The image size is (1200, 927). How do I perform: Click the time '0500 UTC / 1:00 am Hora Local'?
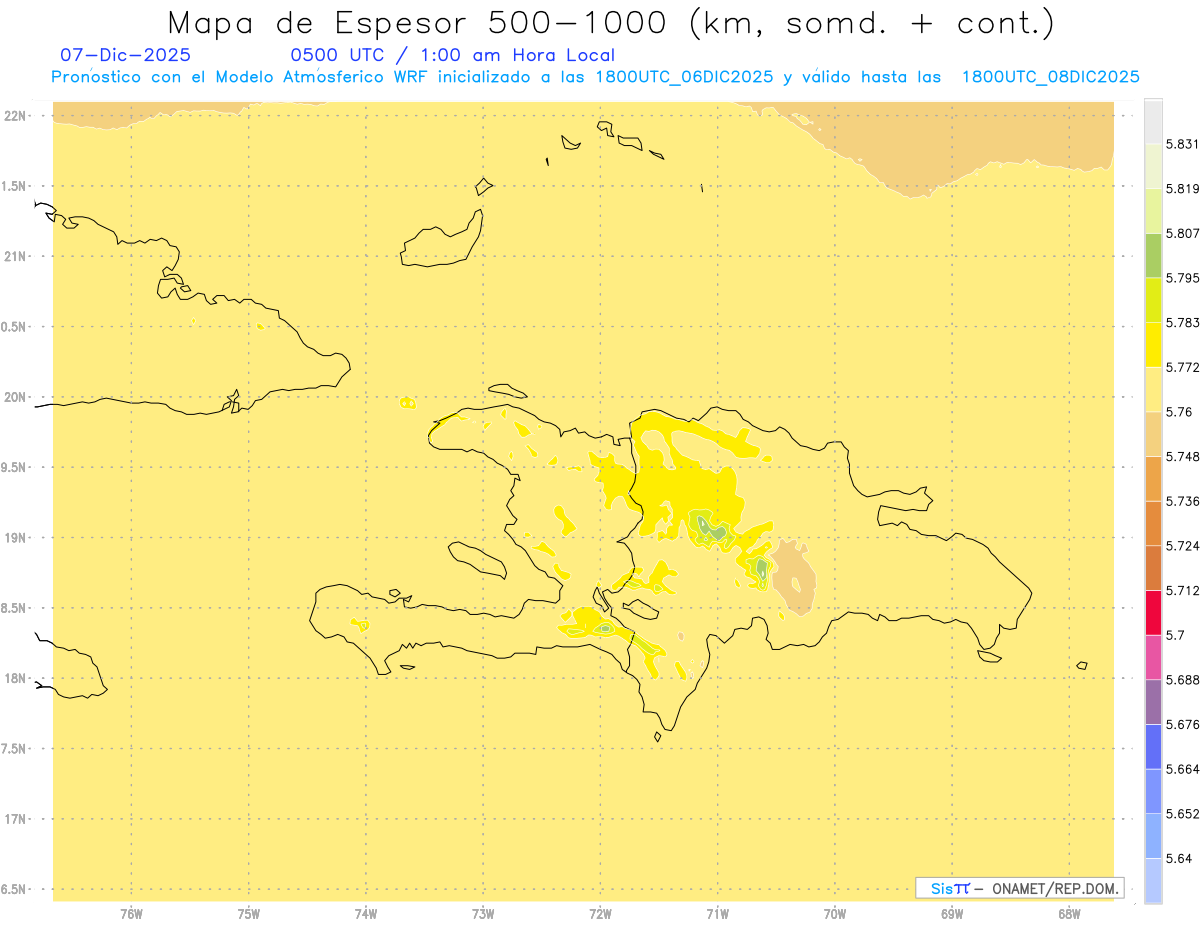pos(452,55)
